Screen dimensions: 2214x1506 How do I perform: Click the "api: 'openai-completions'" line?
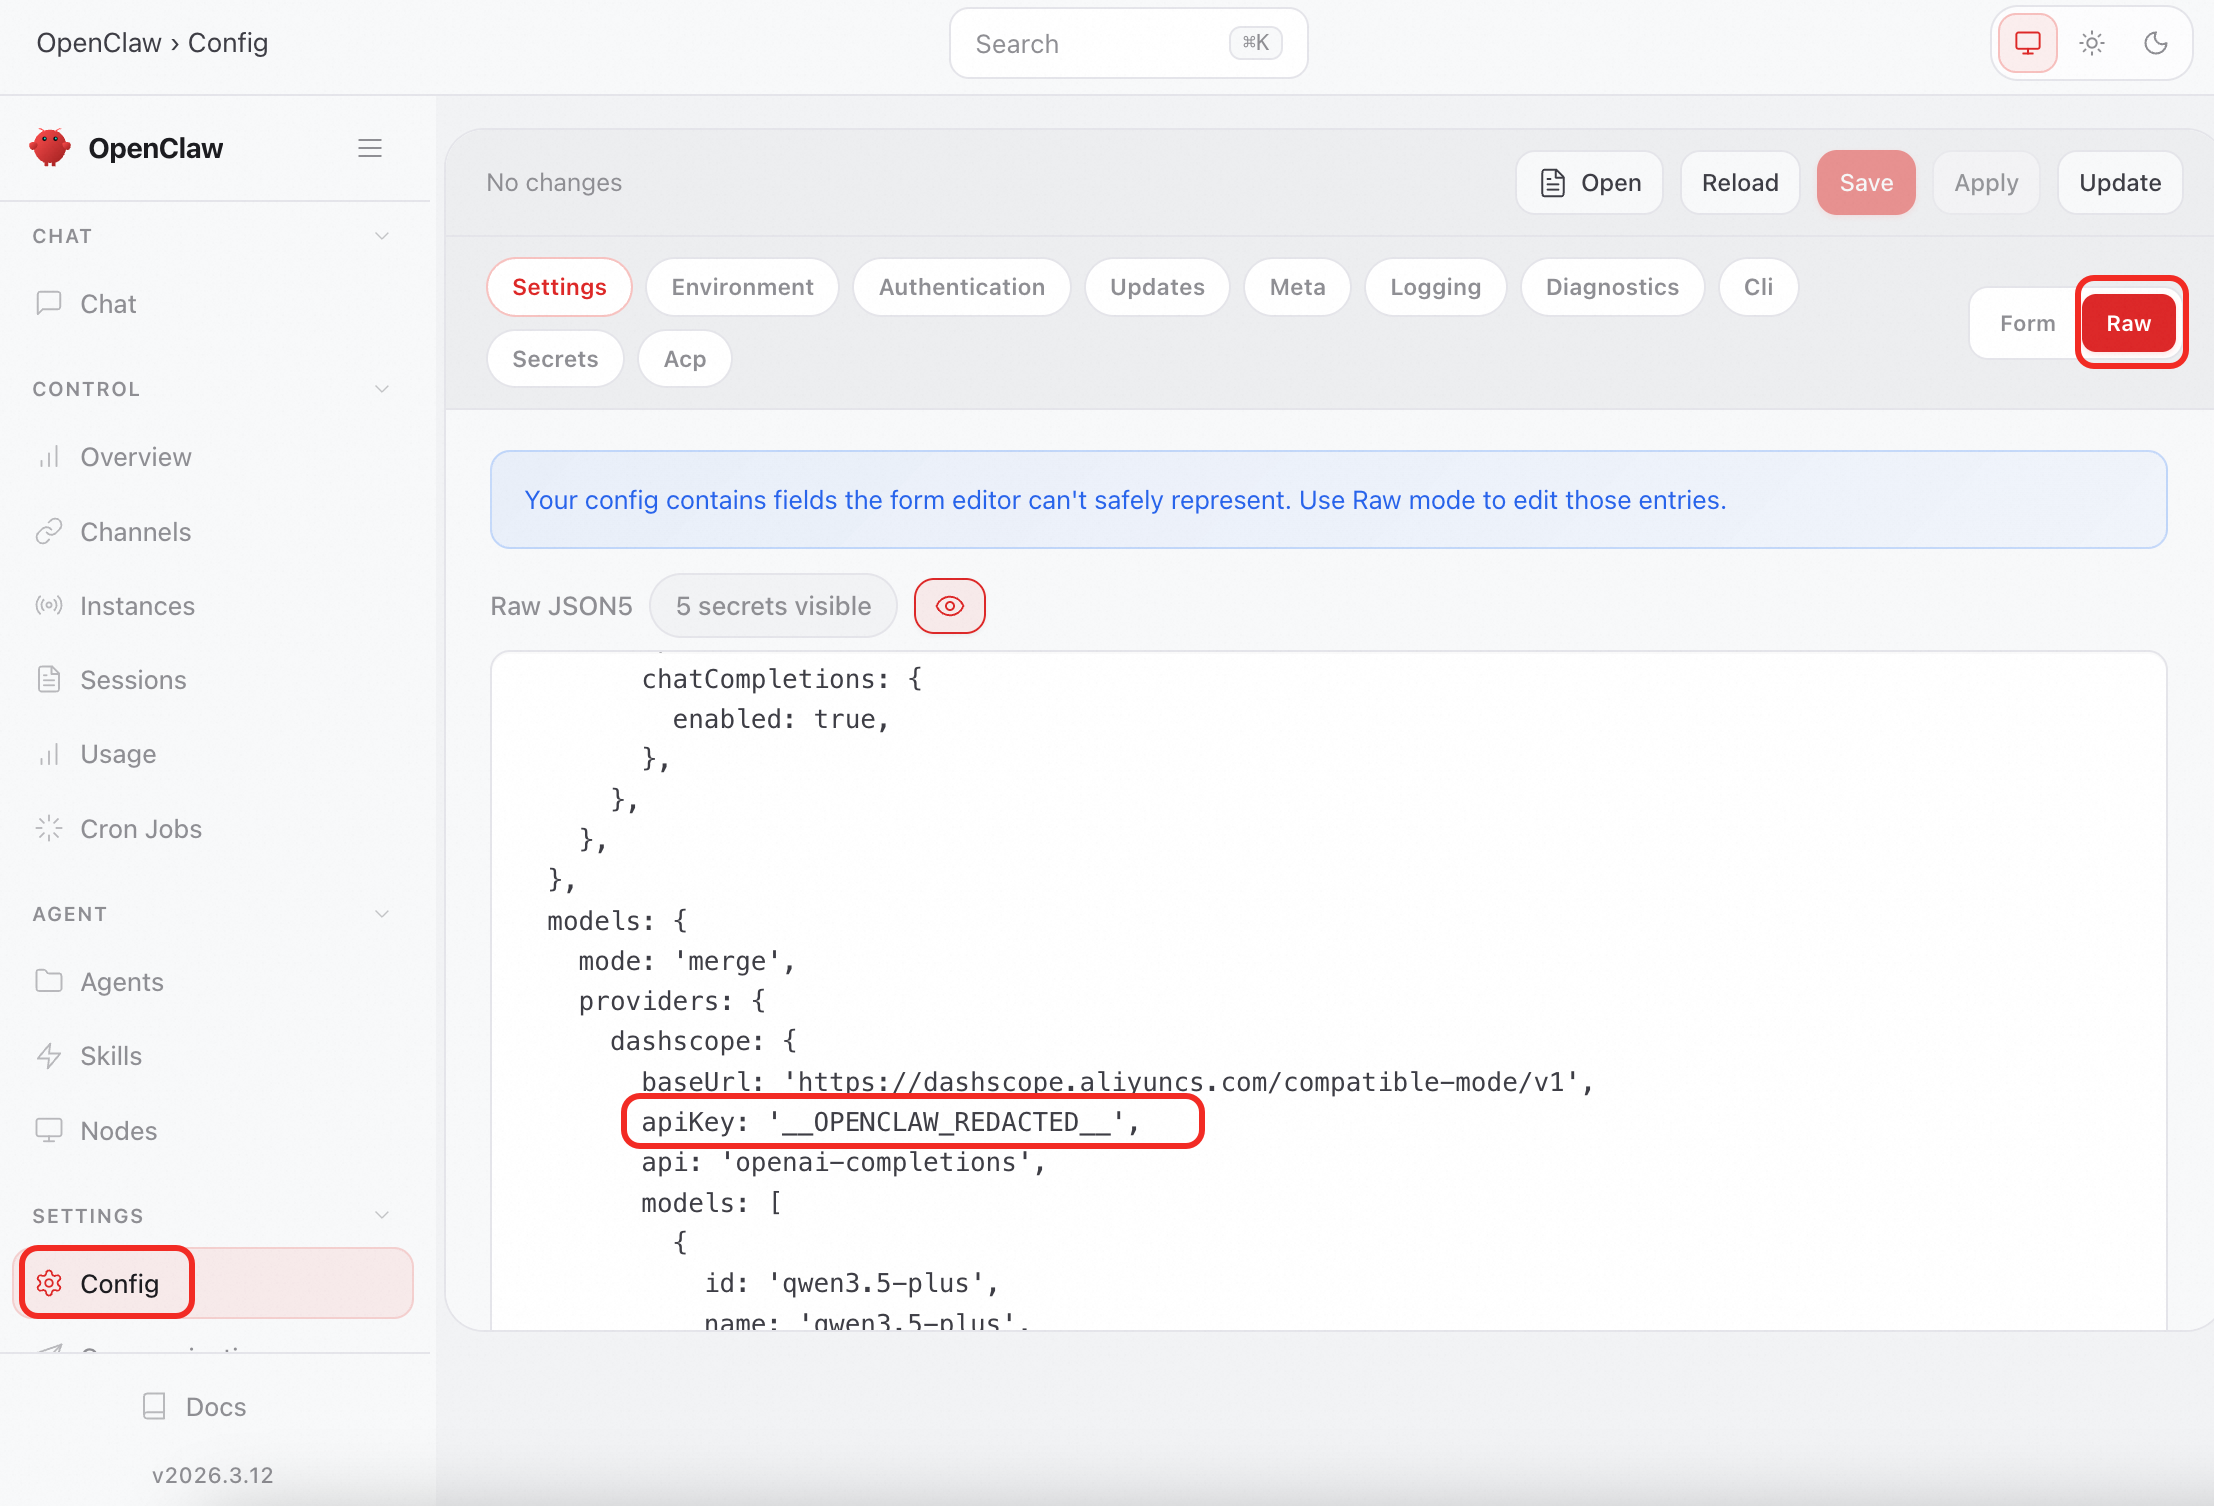tap(843, 1162)
